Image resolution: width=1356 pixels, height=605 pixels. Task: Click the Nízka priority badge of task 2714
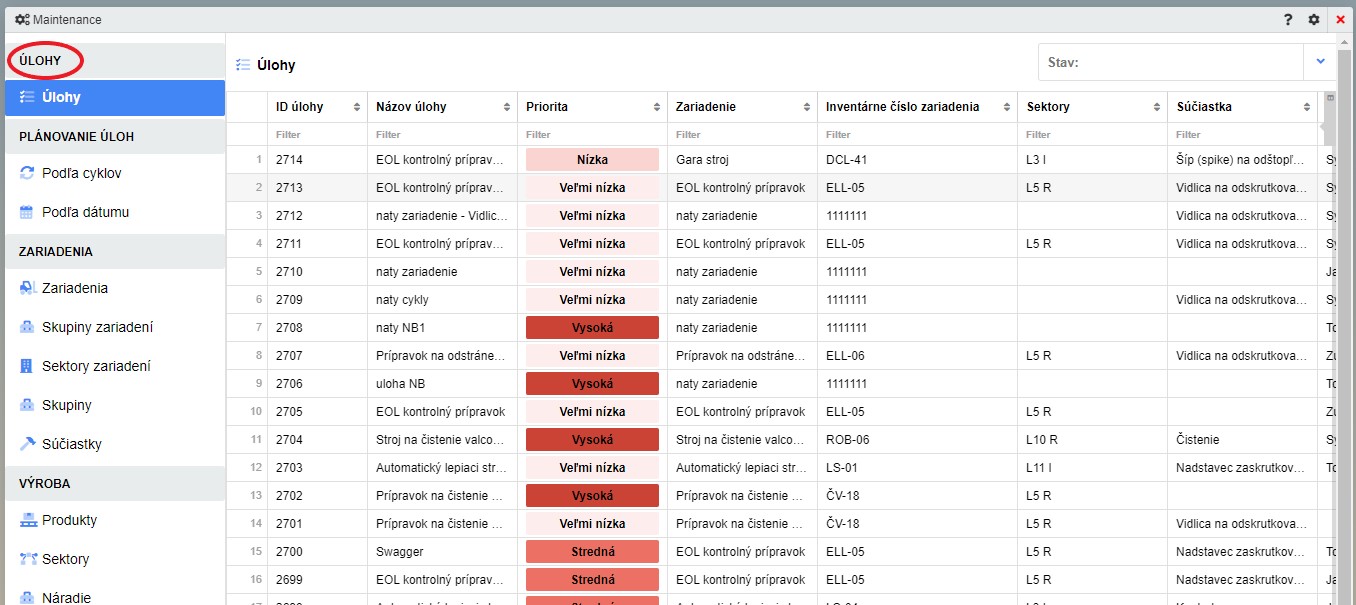click(x=592, y=159)
